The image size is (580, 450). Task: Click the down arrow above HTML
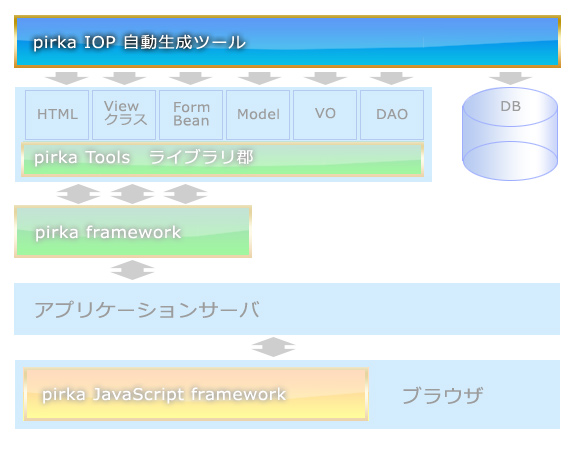pyautogui.click(x=66, y=78)
